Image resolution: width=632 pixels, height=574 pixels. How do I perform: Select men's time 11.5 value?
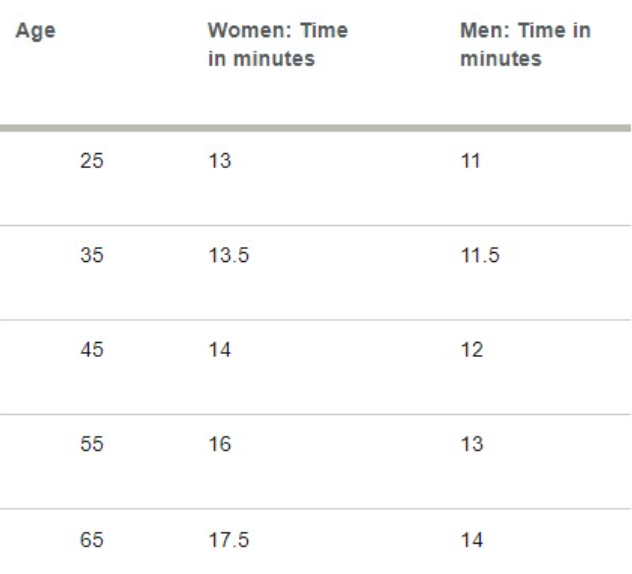[x=480, y=255]
